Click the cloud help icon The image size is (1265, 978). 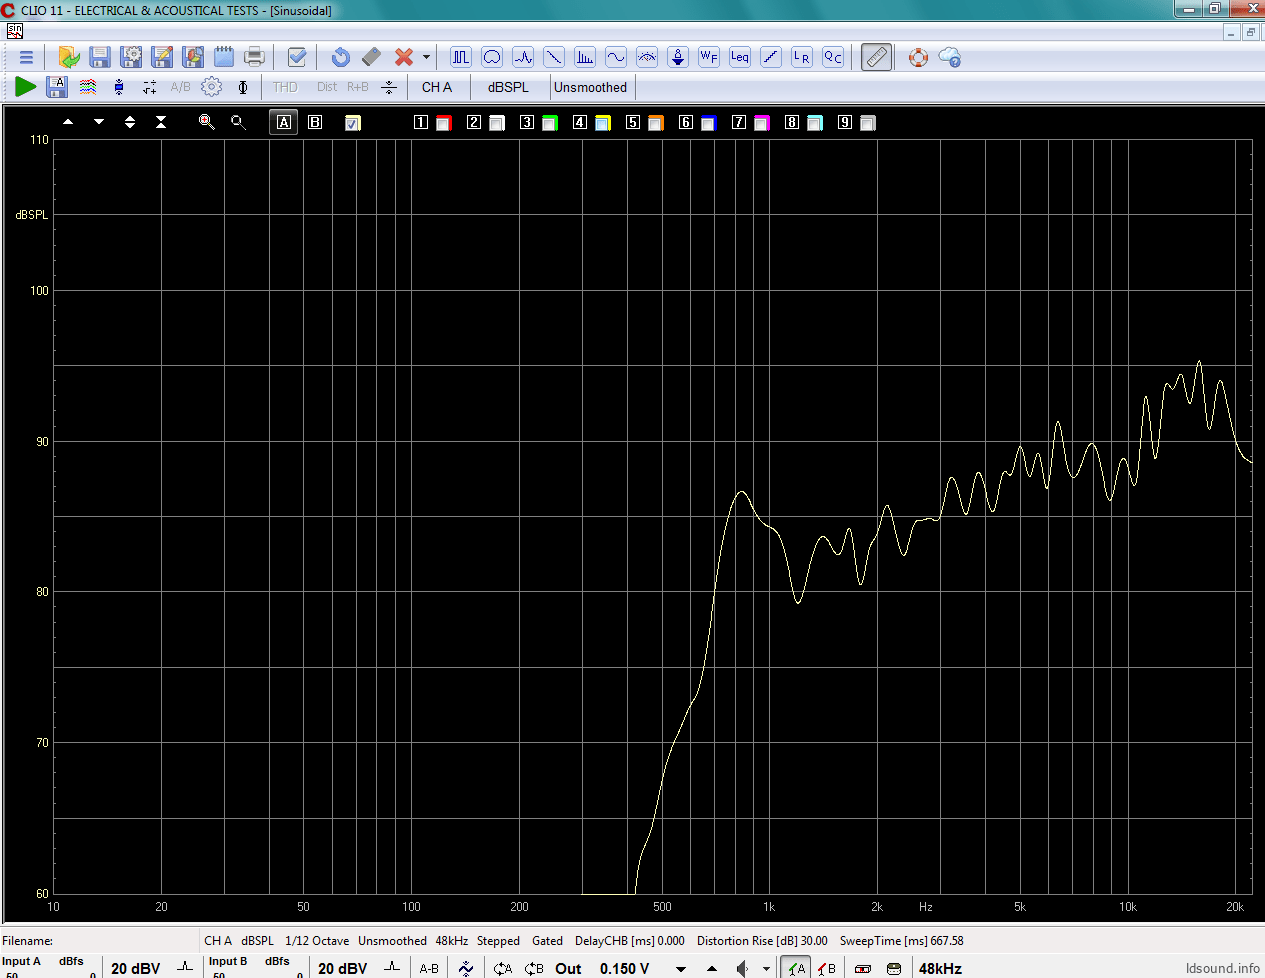950,57
